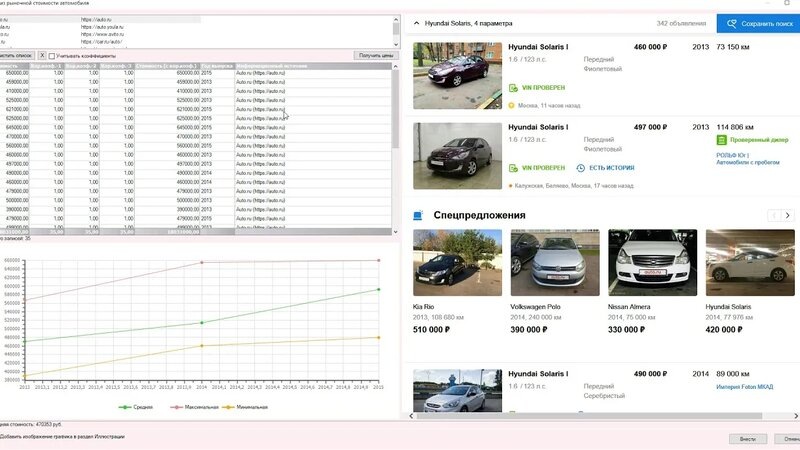Click the 390 000 ₽ price under Volkswagen Polo

(x=529, y=330)
